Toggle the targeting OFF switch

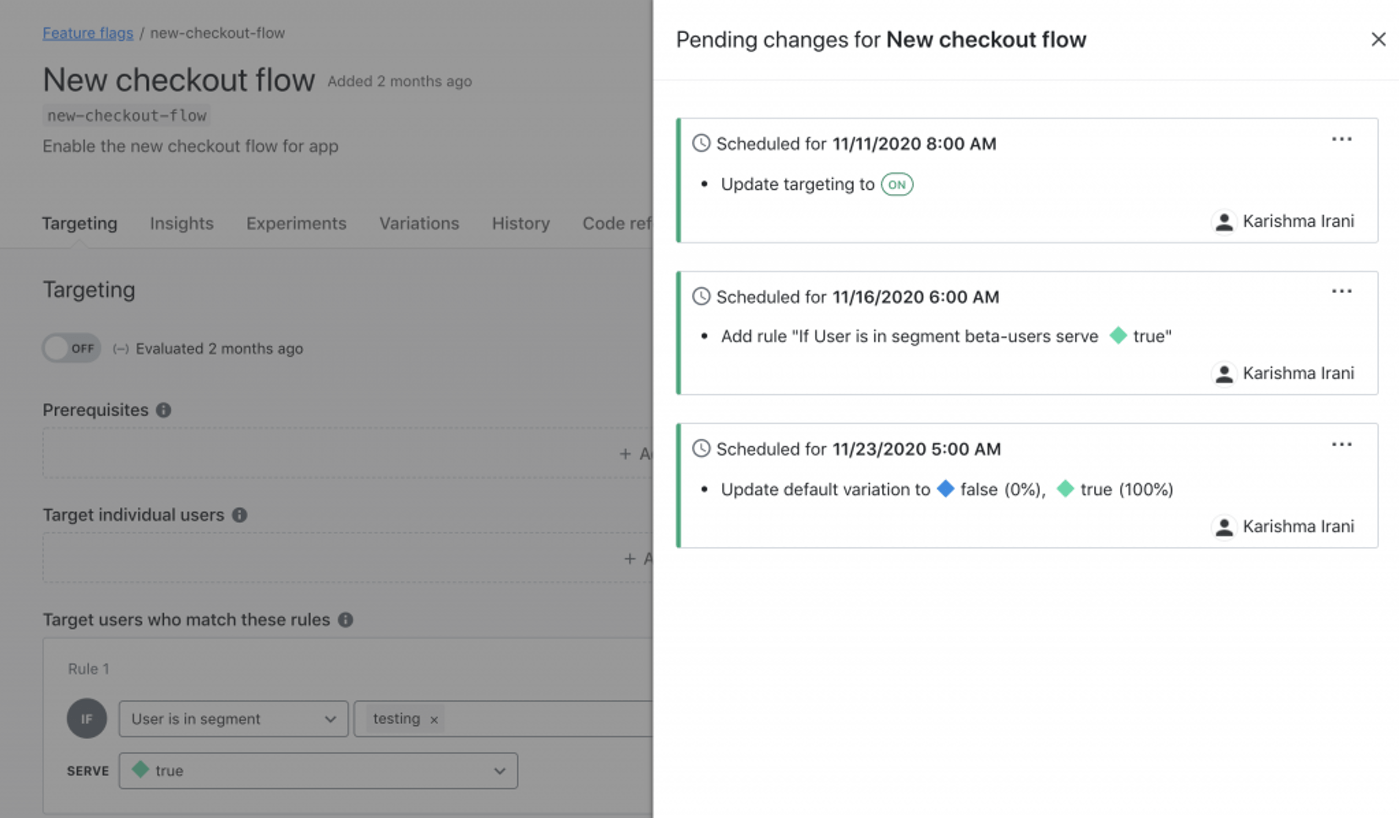point(71,348)
